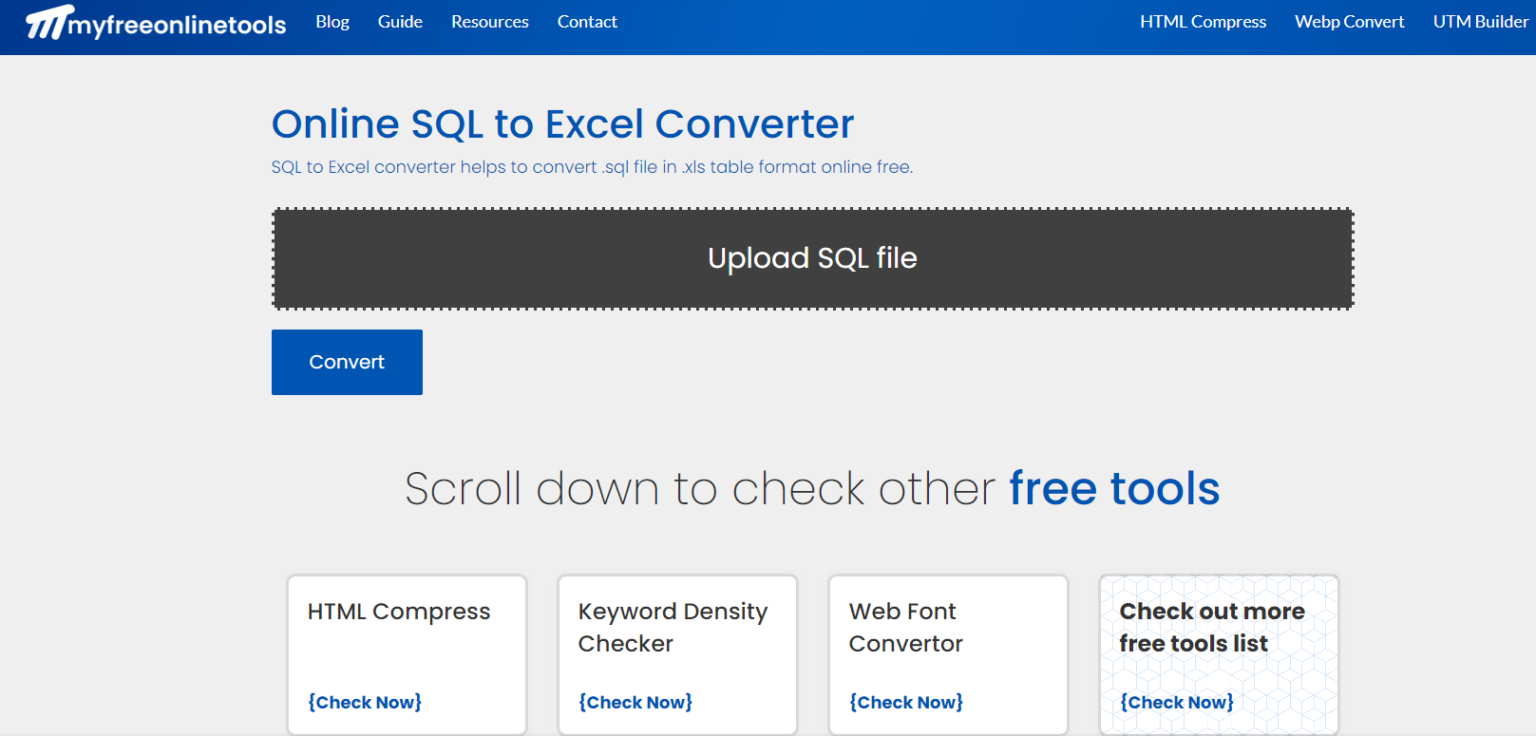The image size is (1536, 736).
Task: Click the Online SQL to Excel Converter heading
Action: pos(562,123)
